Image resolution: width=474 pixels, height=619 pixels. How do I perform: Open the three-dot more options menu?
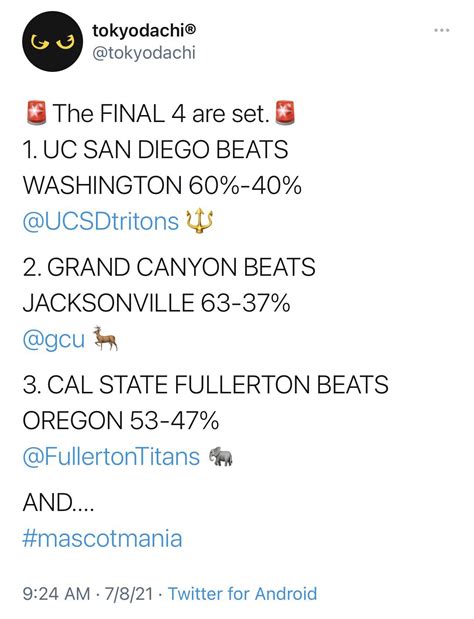(x=442, y=30)
